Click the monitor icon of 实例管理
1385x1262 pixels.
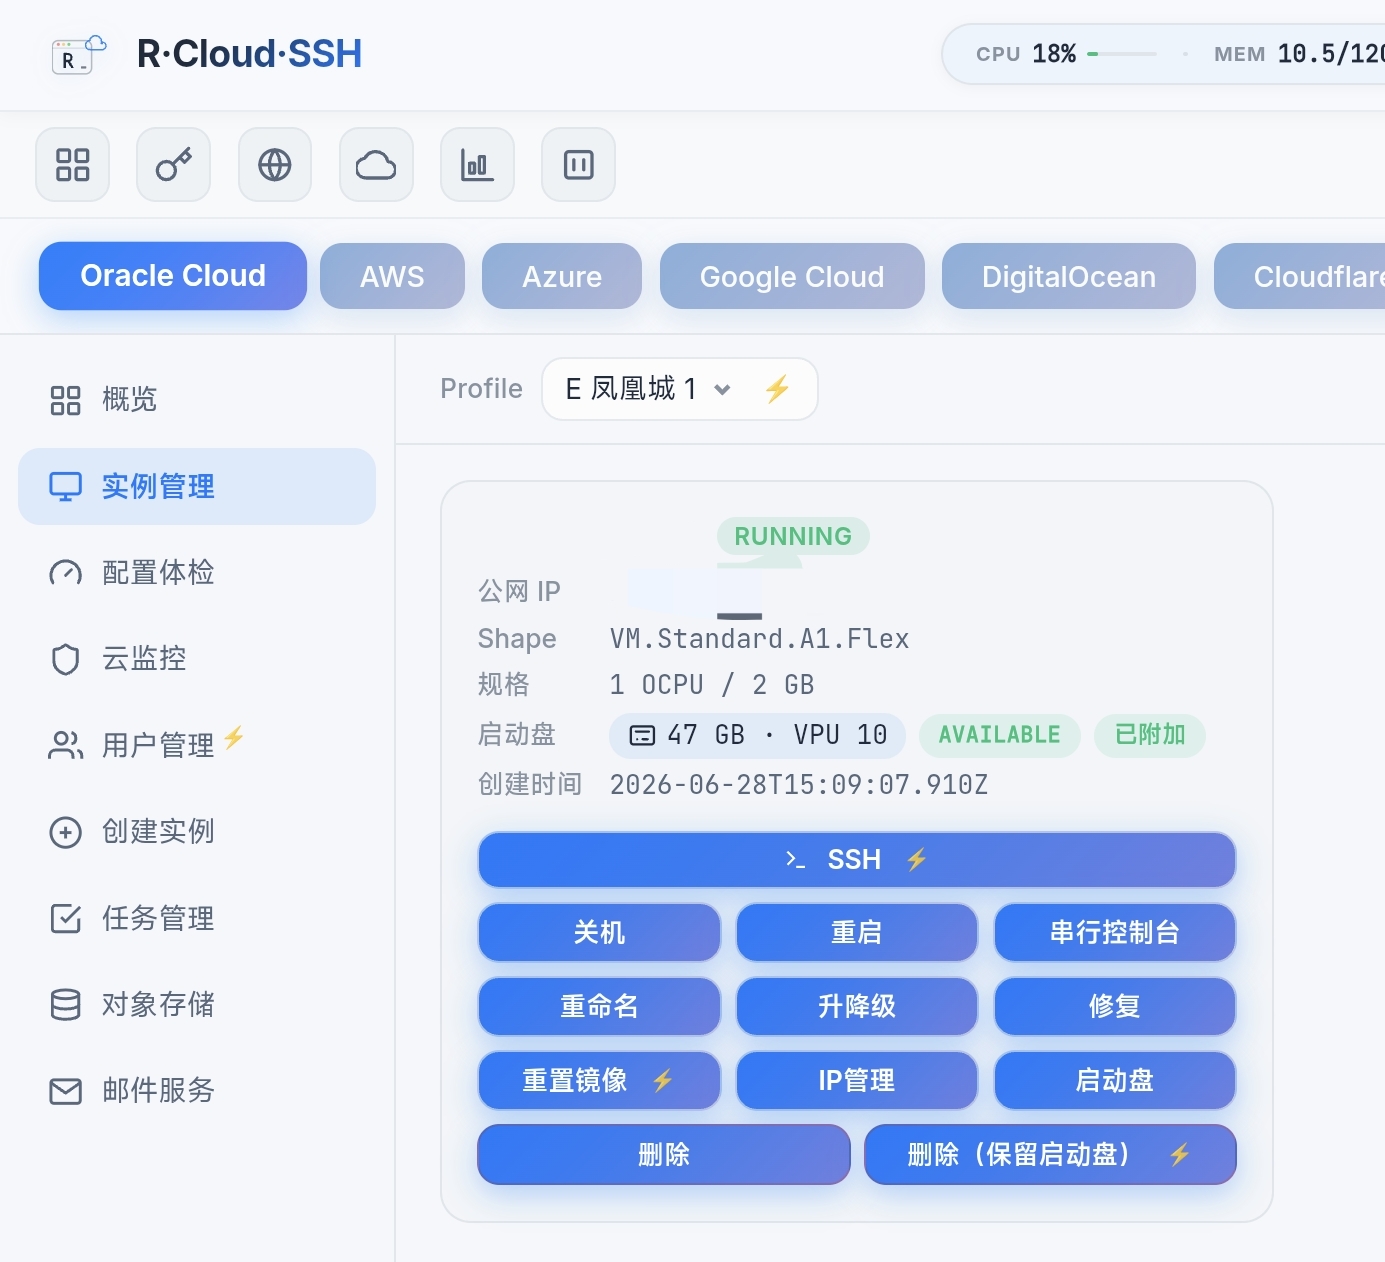click(66, 487)
